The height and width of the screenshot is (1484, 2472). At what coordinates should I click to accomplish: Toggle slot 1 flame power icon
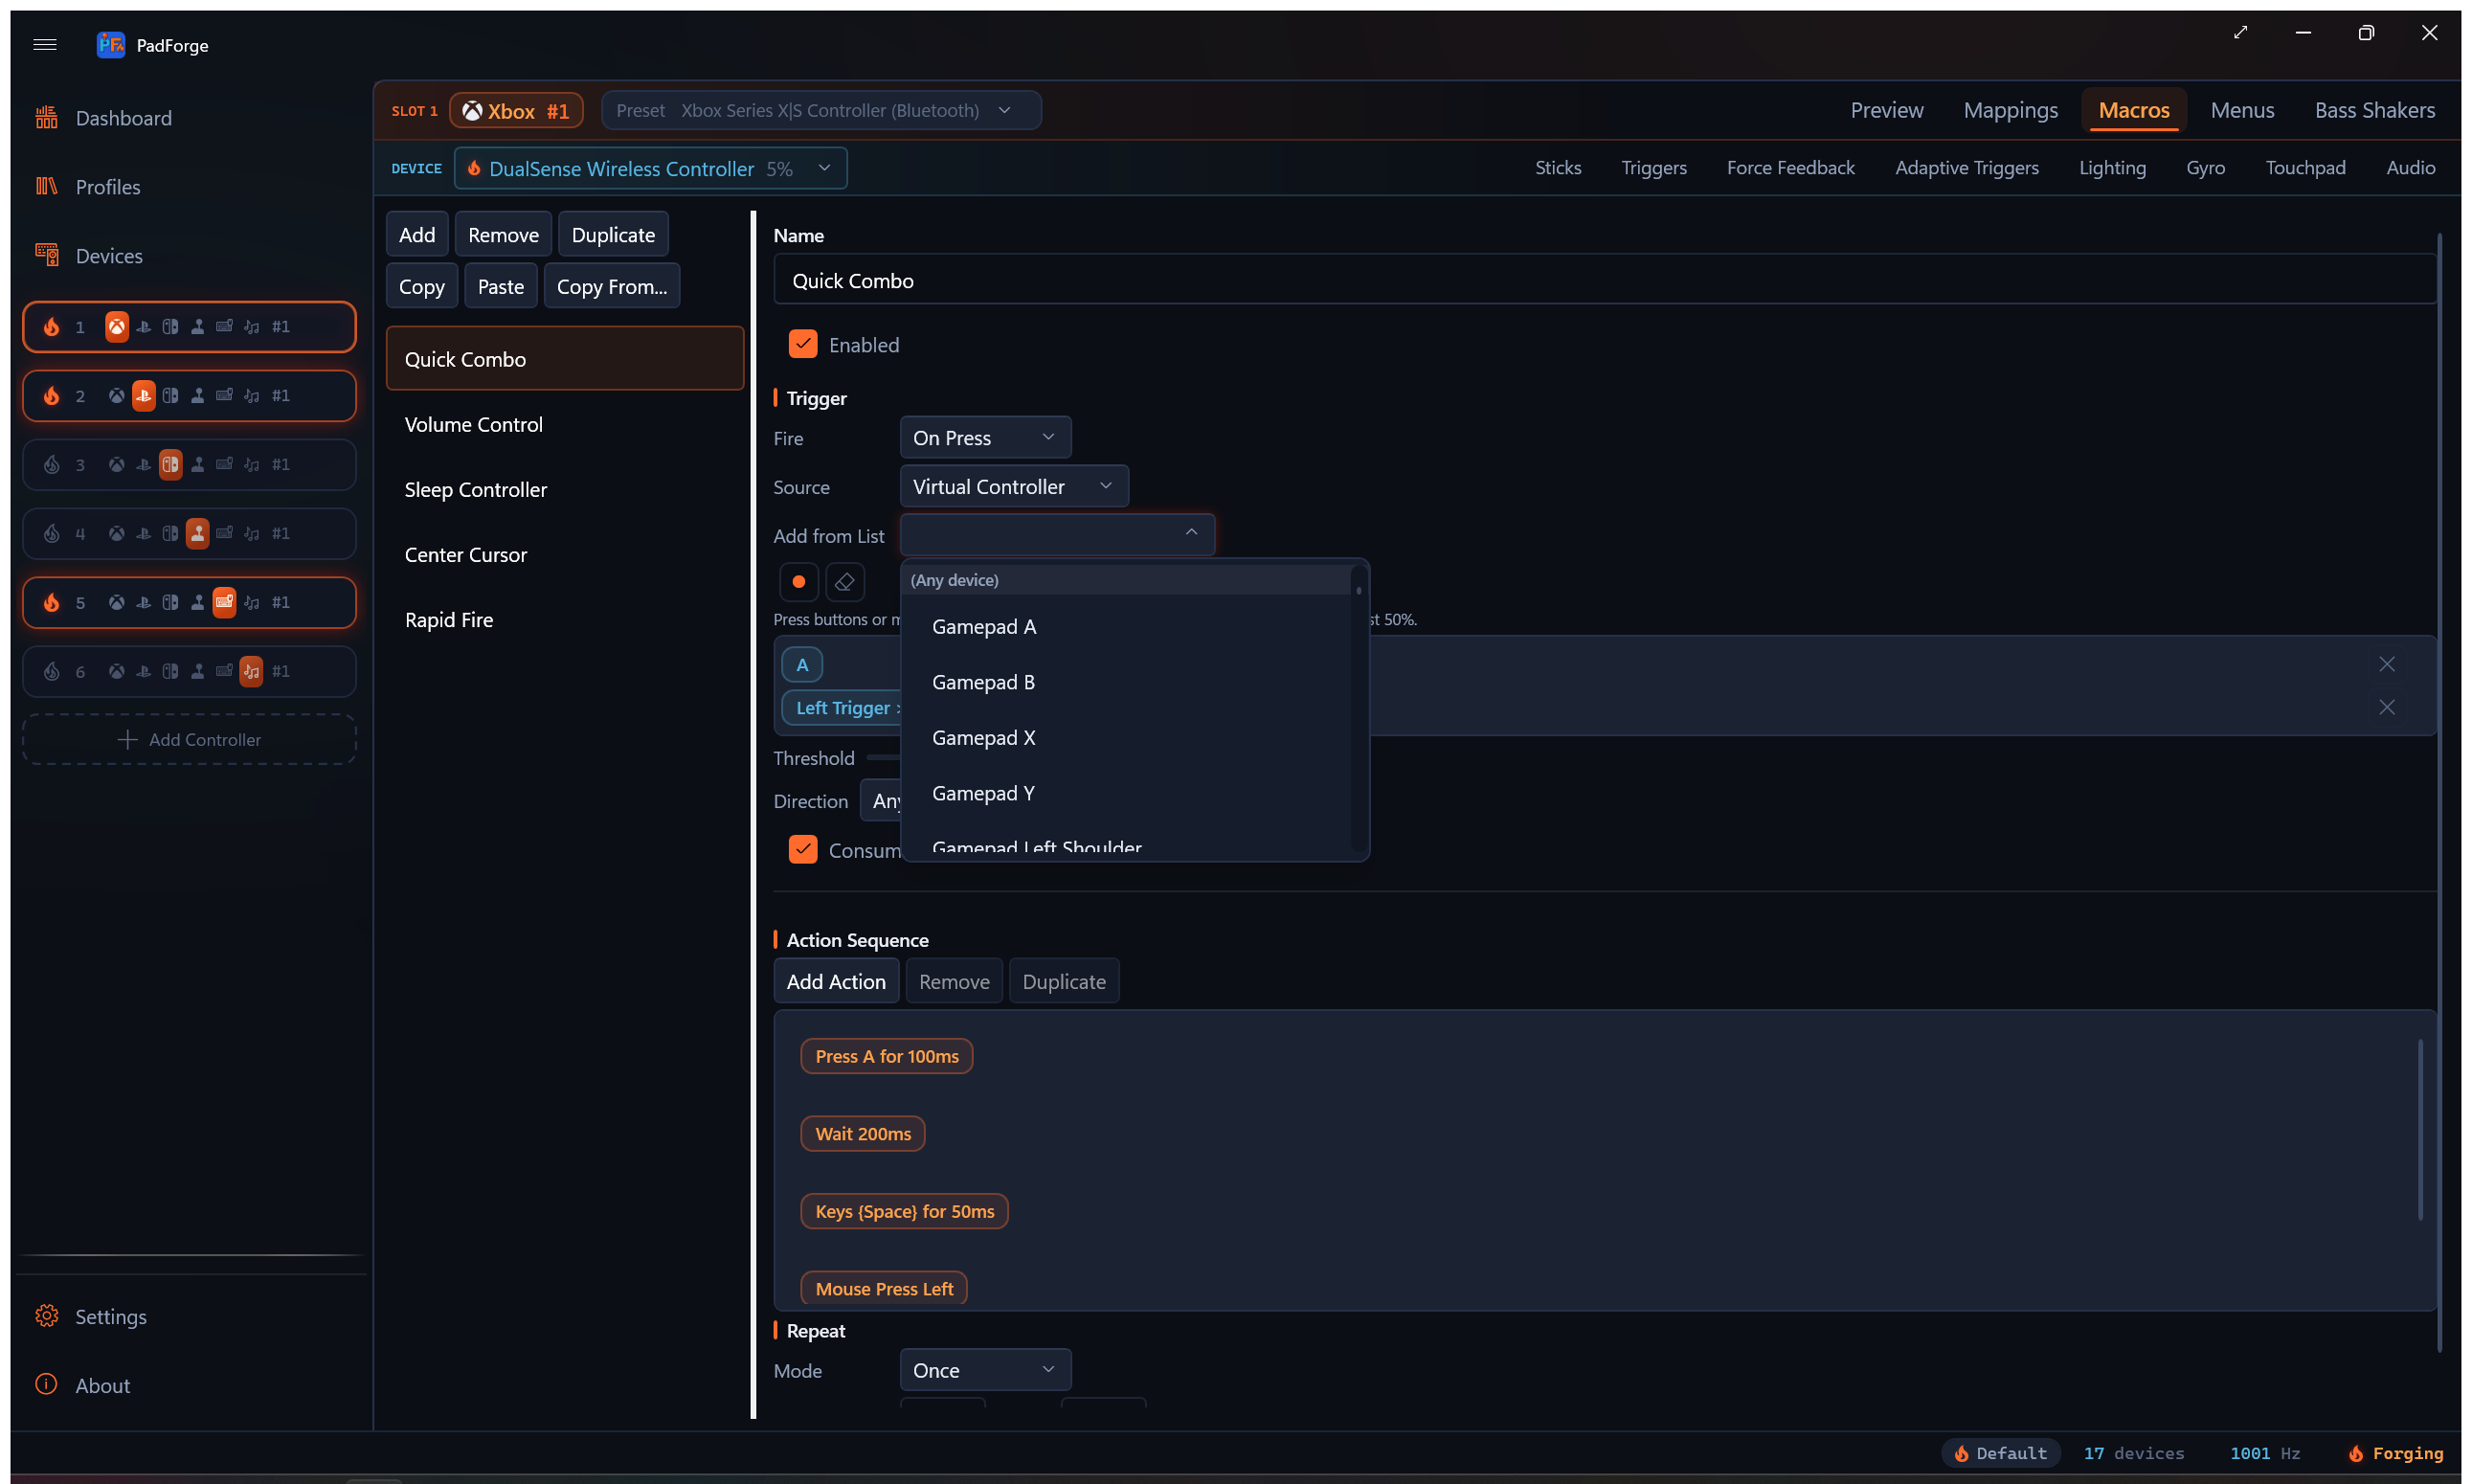[x=51, y=327]
